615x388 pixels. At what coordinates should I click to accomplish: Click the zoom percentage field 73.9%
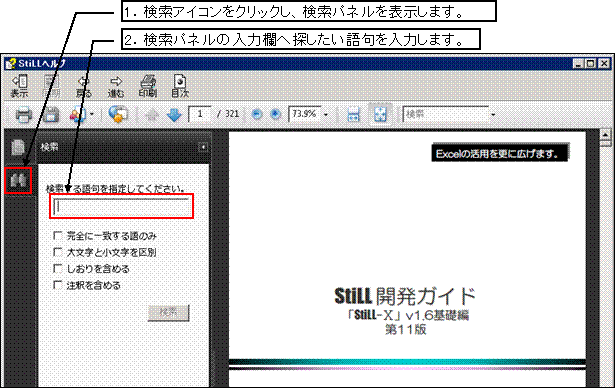pyautogui.click(x=305, y=114)
